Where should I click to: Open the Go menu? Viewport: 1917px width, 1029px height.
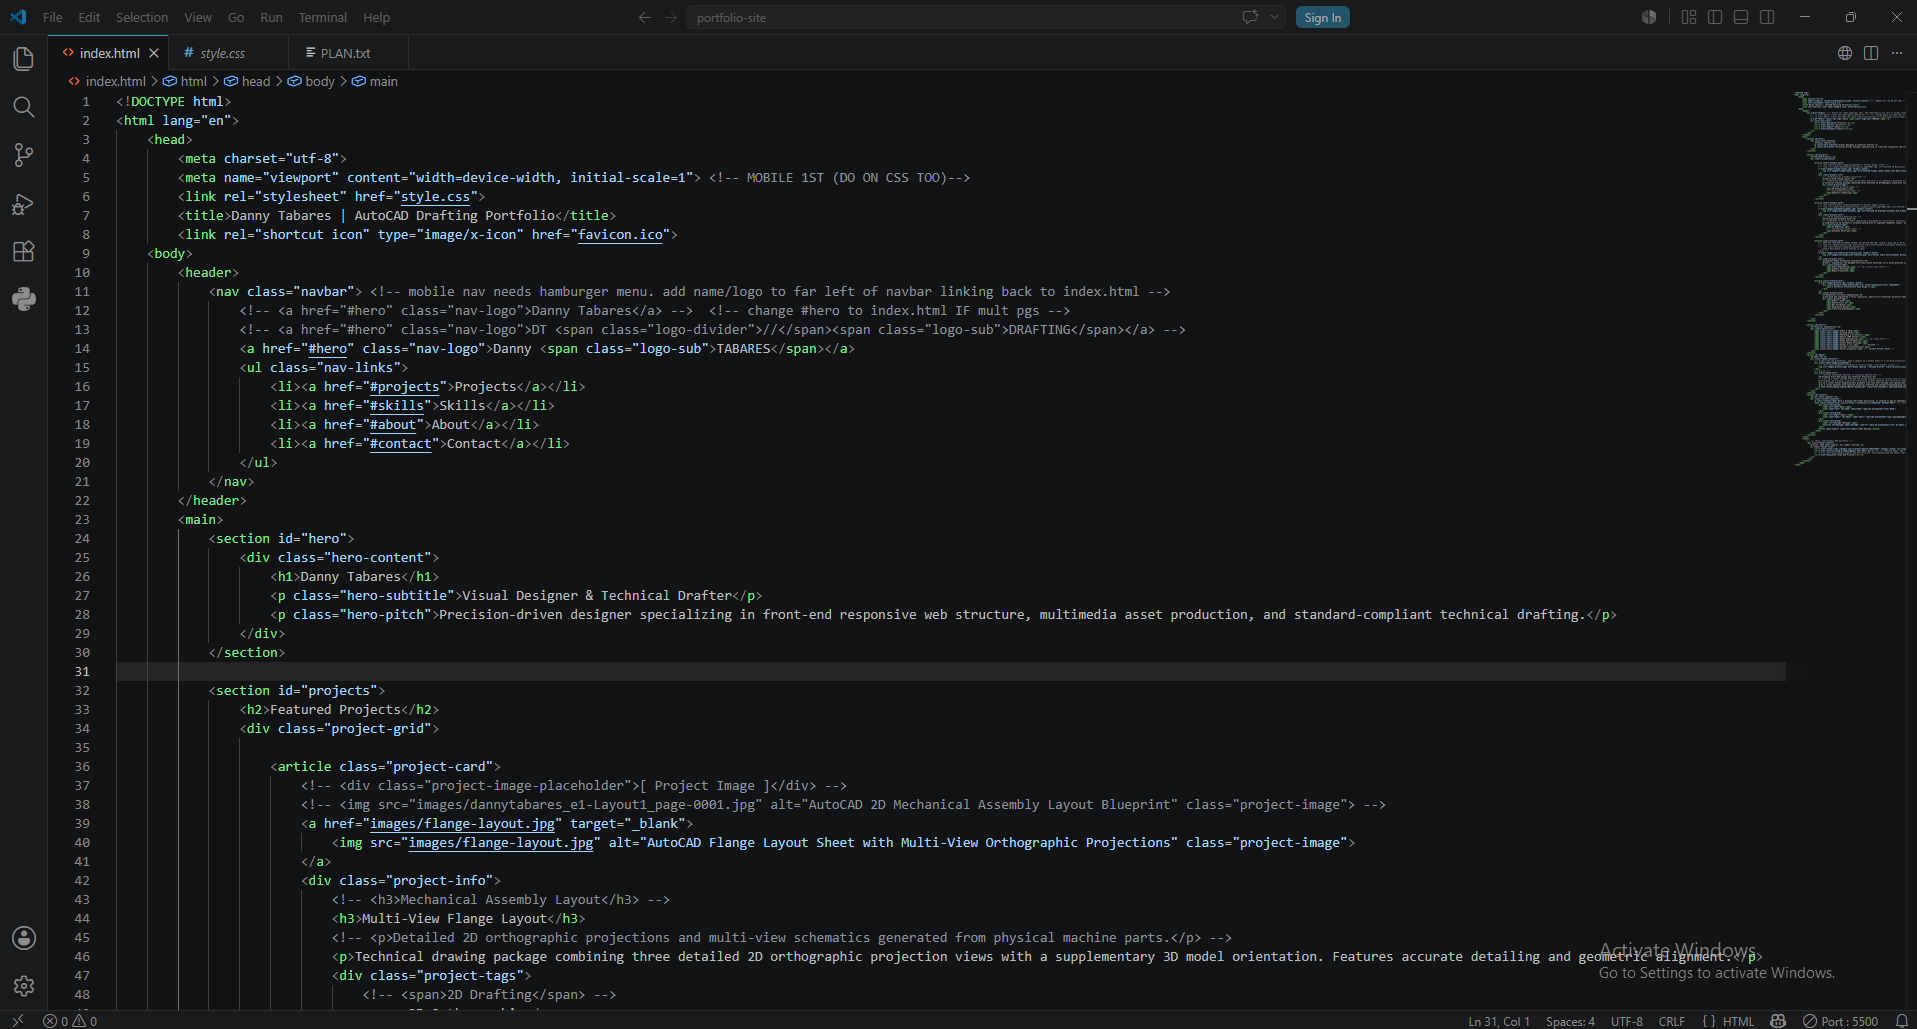[x=236, y=17]
